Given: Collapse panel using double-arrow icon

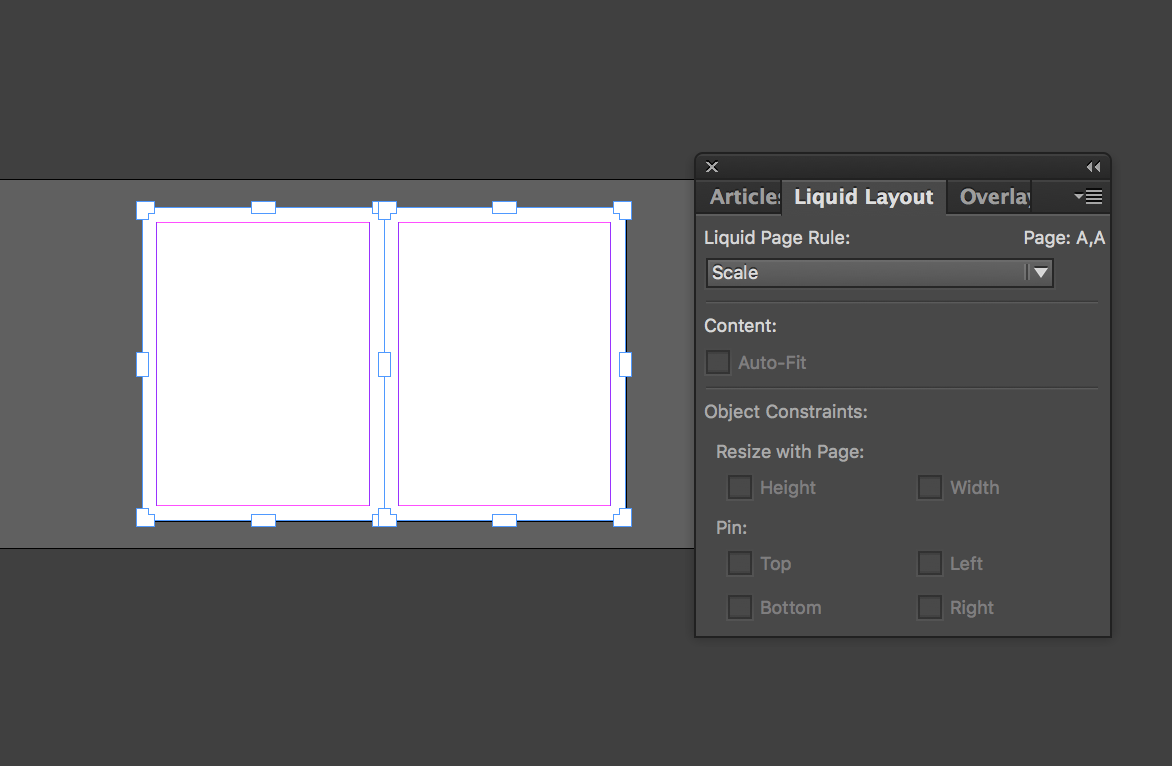Looking at the screenshot, I should point(1093,167).
